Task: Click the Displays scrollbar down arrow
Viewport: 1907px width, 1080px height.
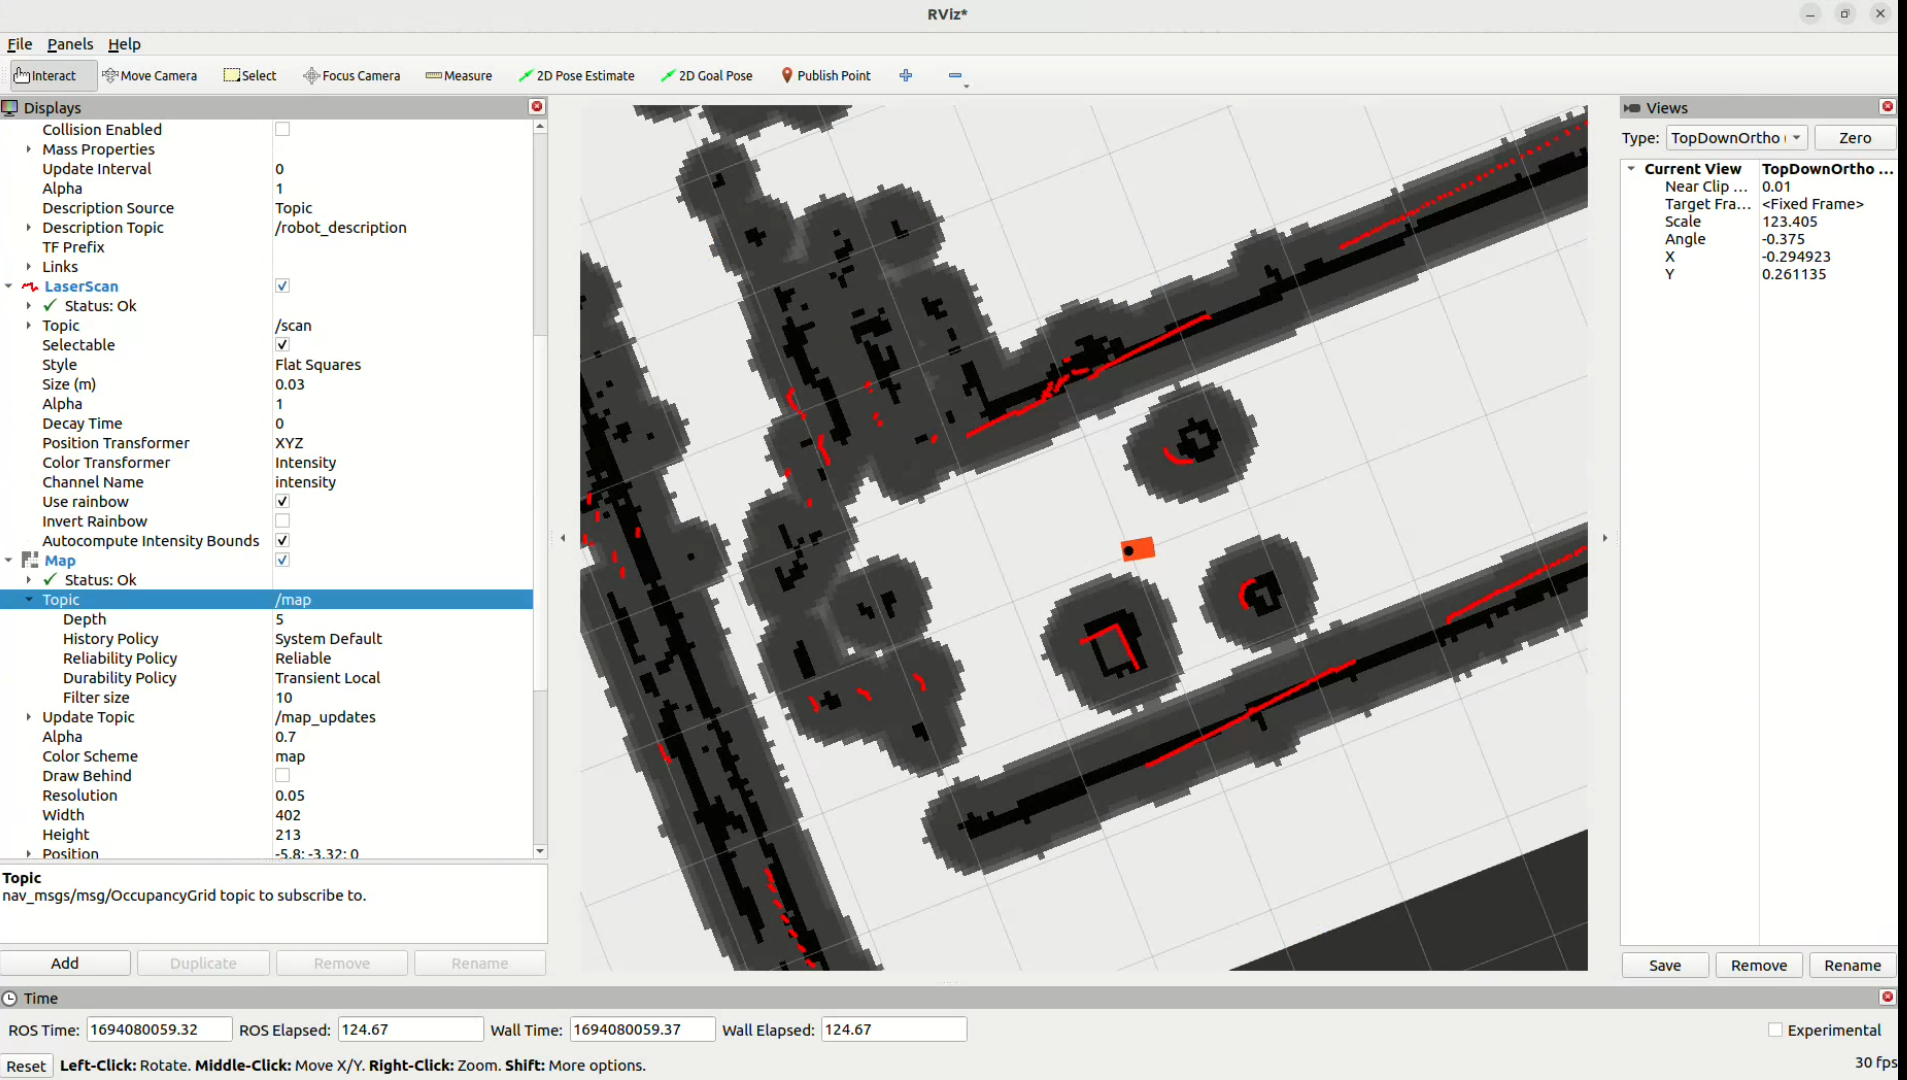Action: point(540,851)
